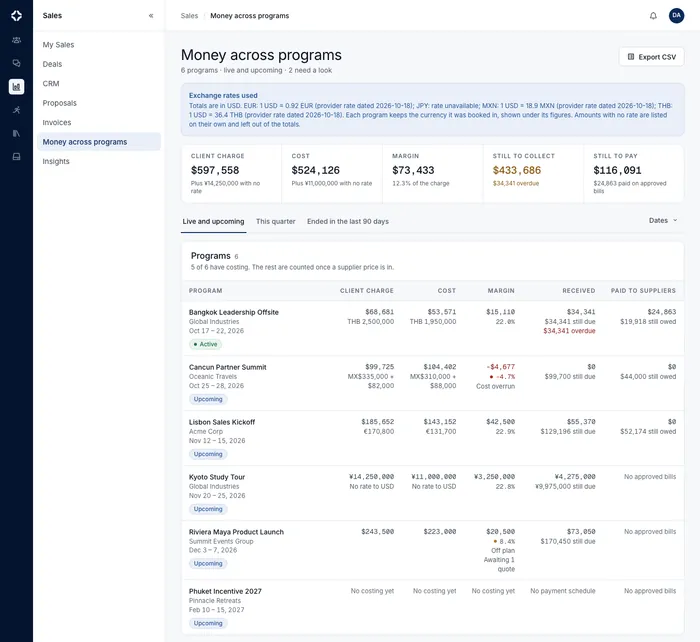Select the Live and upcoming tab

tap(213, 221)
